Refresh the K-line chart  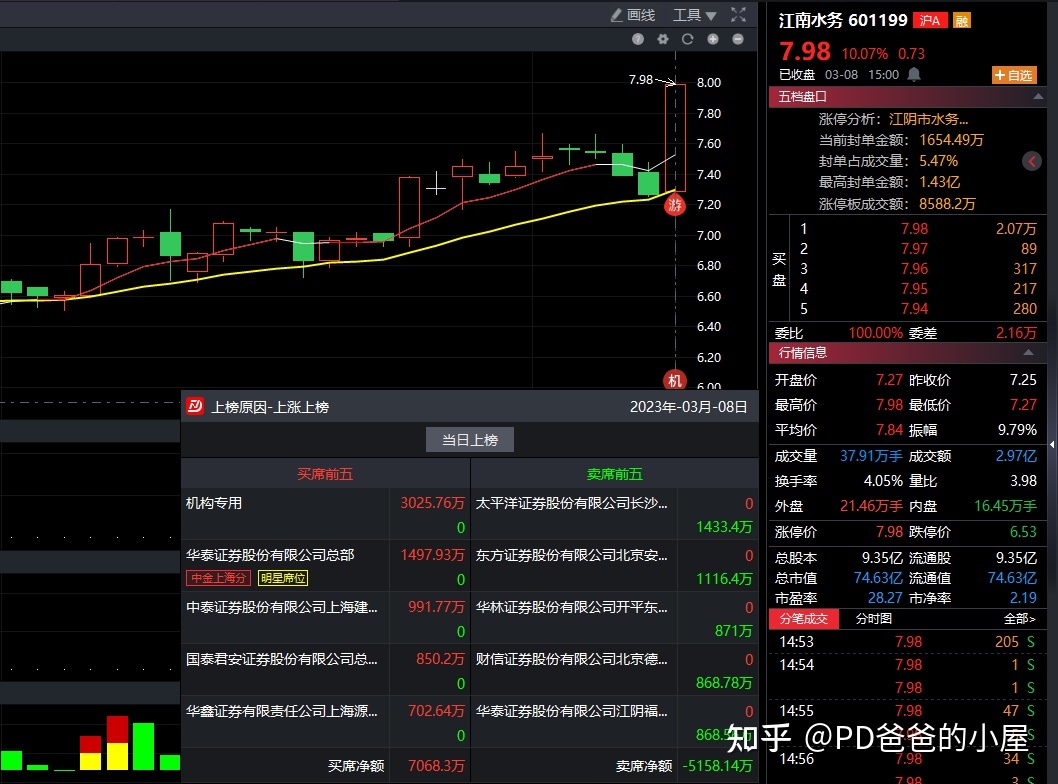coord(687,39)
